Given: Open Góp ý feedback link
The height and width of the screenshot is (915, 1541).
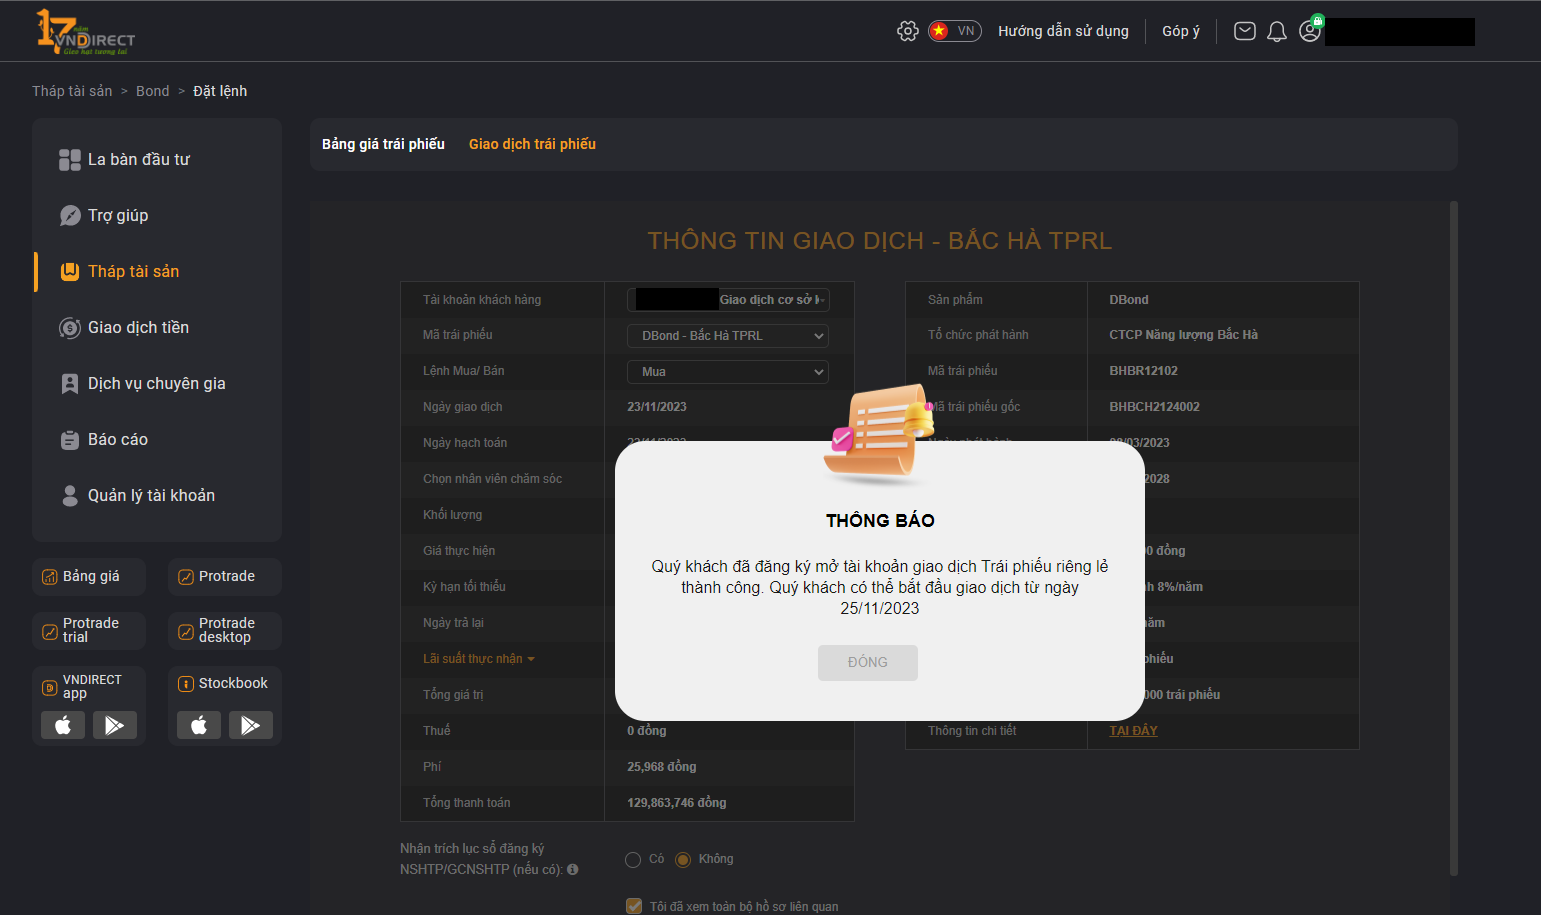Looking at the screenshot, I should click(x=1181, y=31).
